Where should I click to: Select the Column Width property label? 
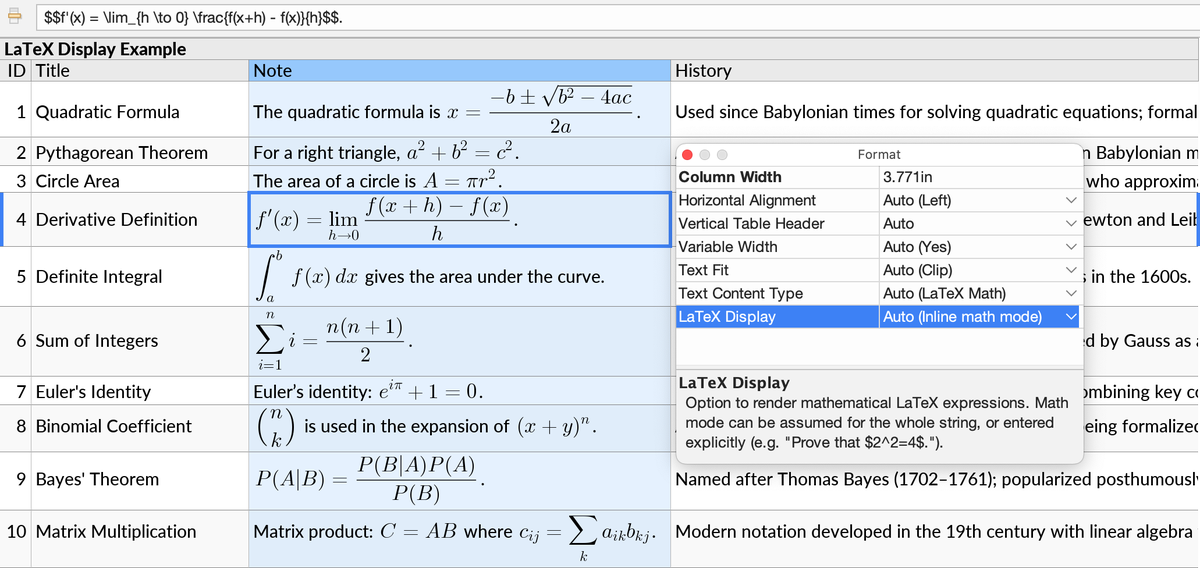click(730, 177)
